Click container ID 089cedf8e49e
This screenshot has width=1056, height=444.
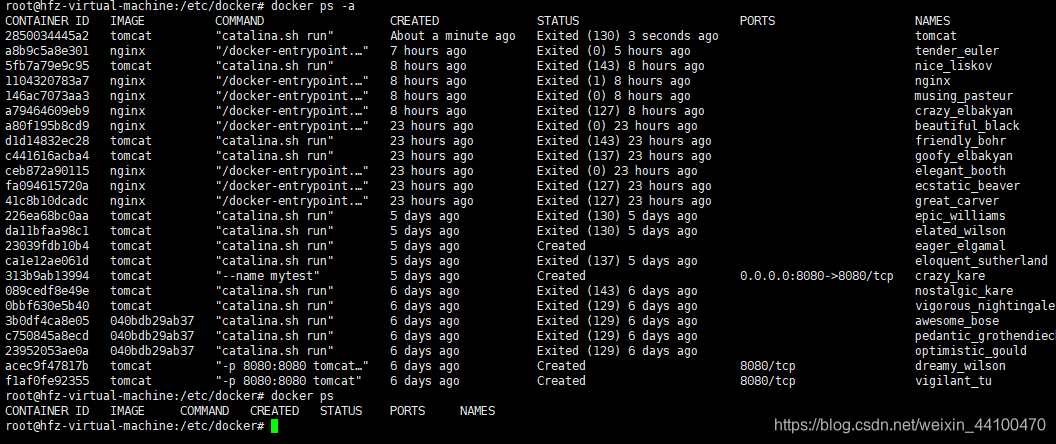coord(47,290)
